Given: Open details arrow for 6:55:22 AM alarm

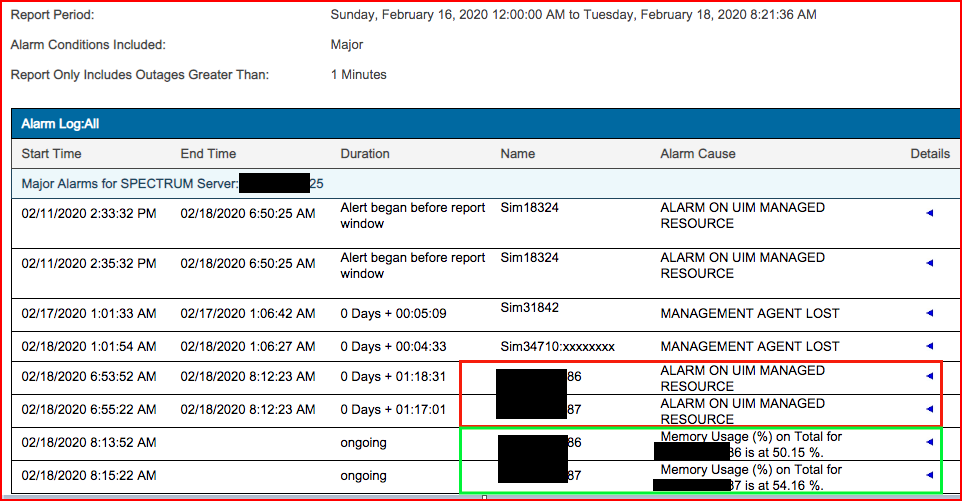Looking at the screenshot, I should pyautogui.click(x=930, y=409).
